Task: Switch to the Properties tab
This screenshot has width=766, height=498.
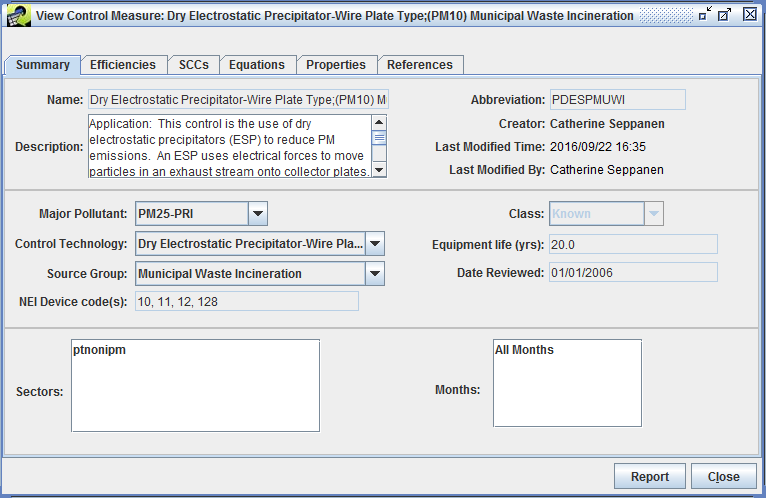Action: point(336,65)
